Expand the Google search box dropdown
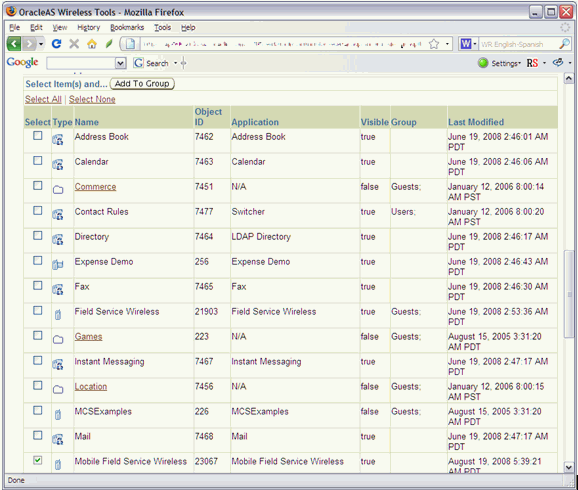 click(x=120, y=63)
